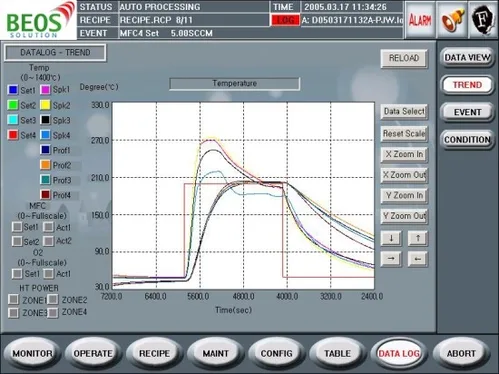The width and height of the screenshot is (499, 374).
Task: Toggle Set2 green swatch
Action: (13, 105)
